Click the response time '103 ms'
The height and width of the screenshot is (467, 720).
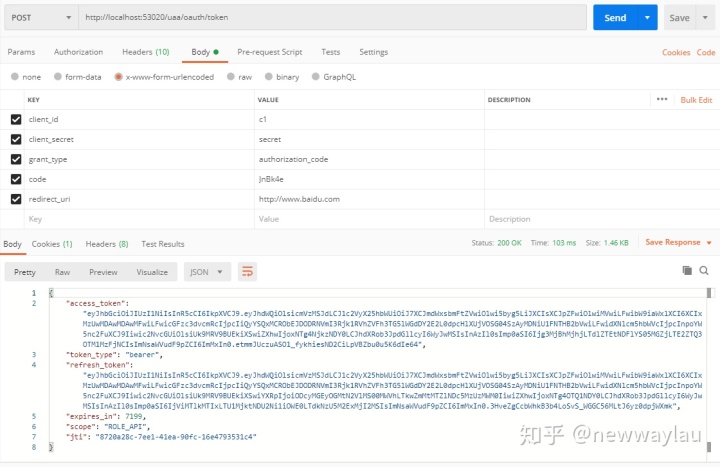[564, 243]
